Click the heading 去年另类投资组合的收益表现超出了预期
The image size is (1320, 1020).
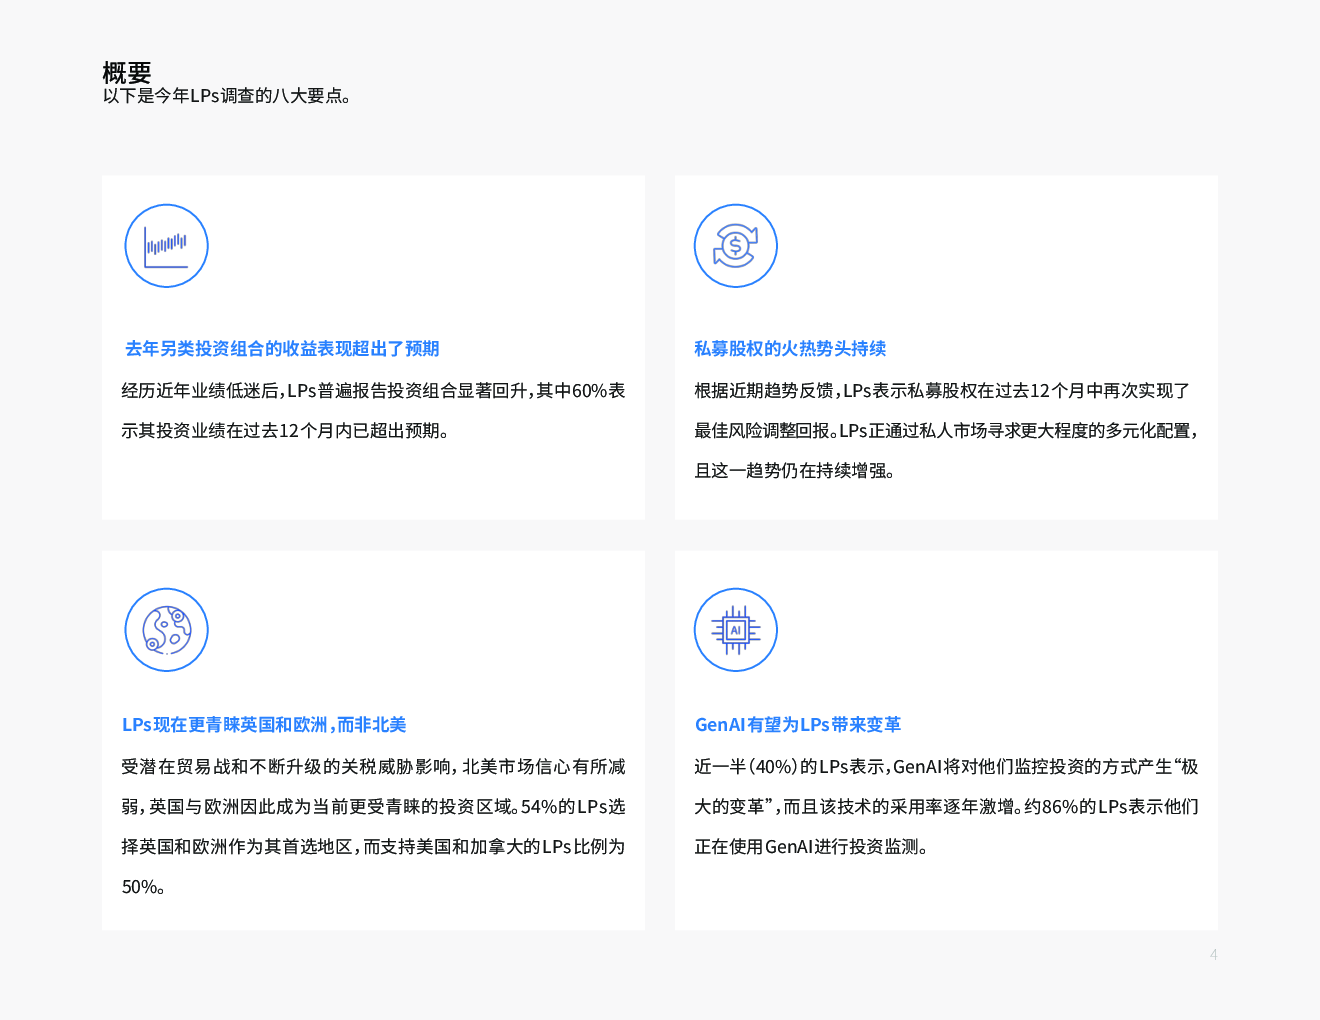[x=282, y=349]
